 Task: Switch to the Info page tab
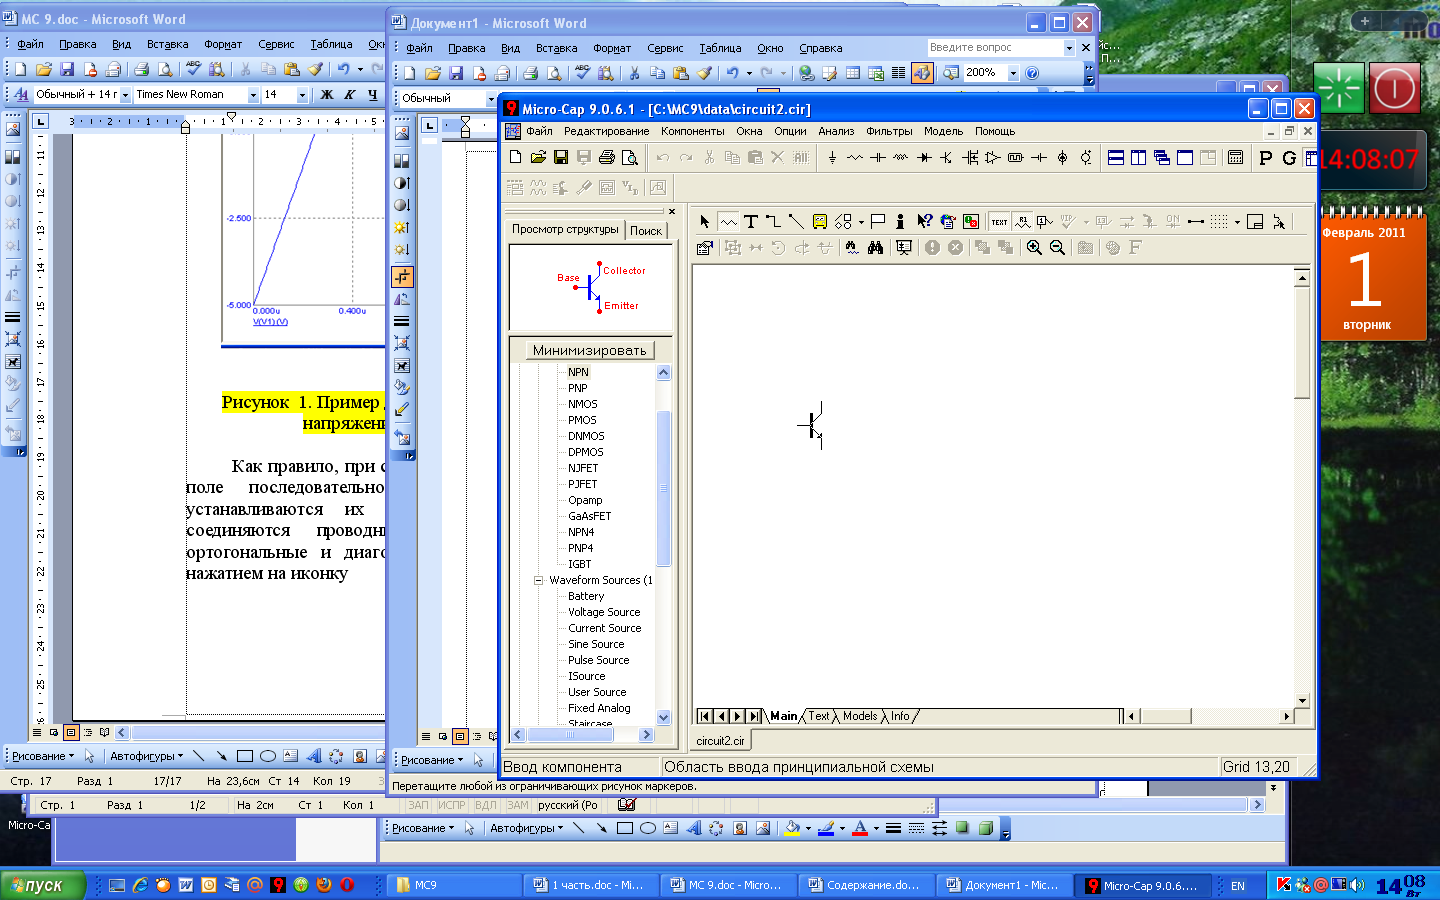[x=900, y=716]
